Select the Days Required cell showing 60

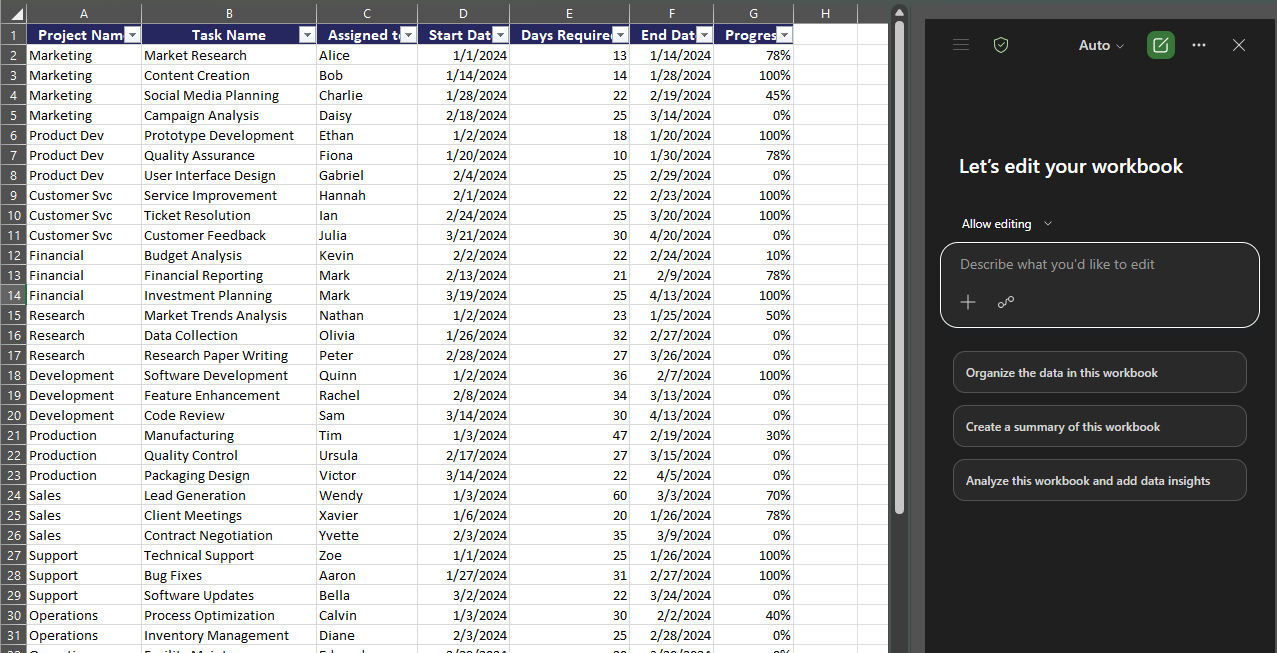tap(570, 495)
